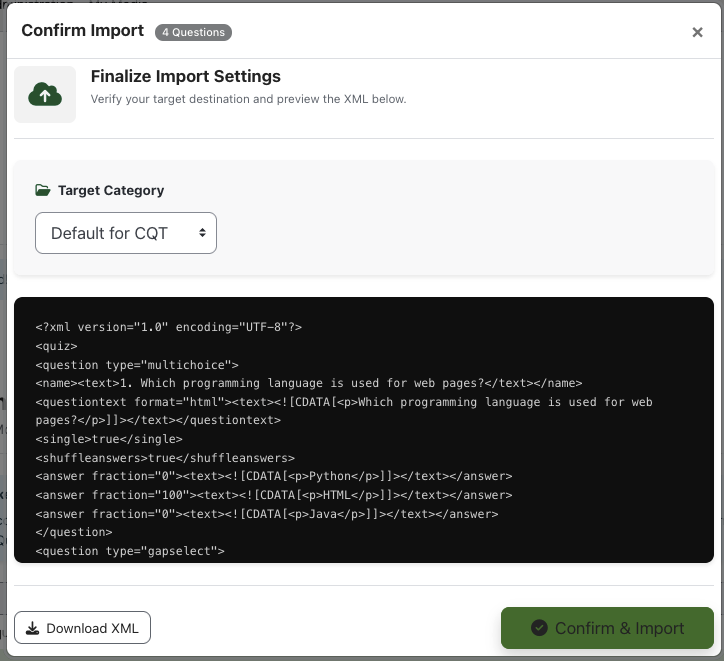This screenshot has width=724, height=661.
Task: Click the shuffleanswers true line
Action: coord(165,458)
